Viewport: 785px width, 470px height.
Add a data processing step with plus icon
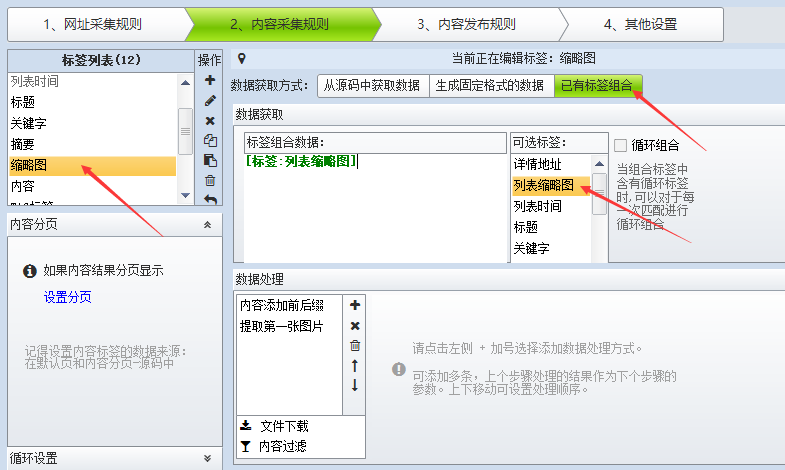pos(355,305)
